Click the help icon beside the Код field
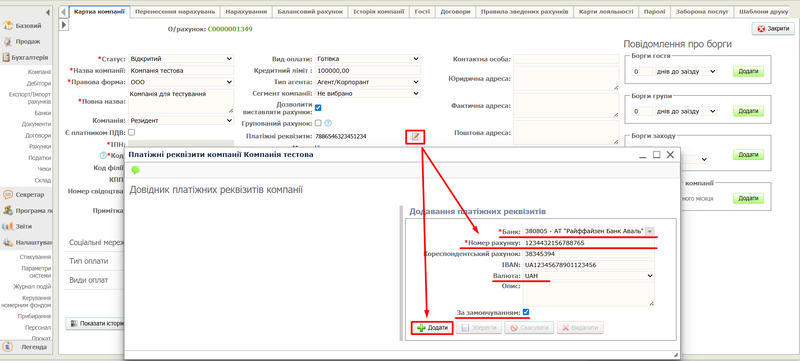 [103, 155]
